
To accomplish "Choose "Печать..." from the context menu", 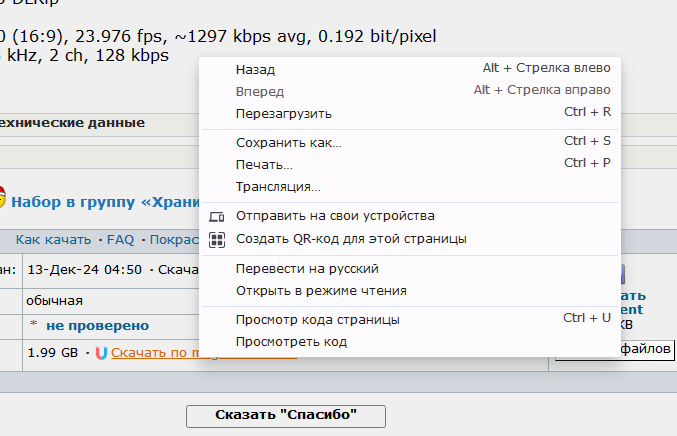I will [x=264, y=164].
